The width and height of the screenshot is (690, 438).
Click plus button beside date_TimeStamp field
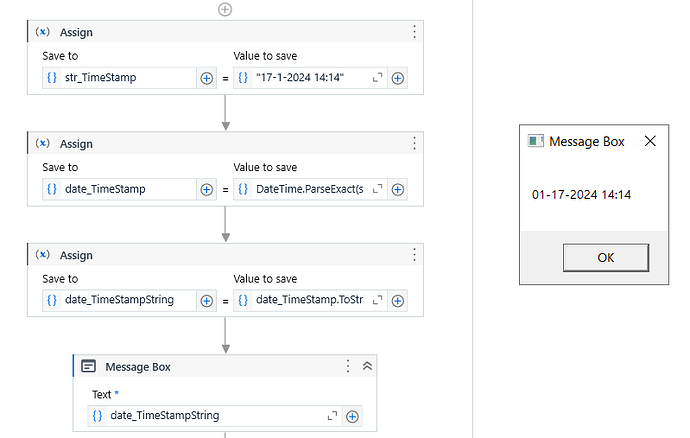point(207,189)
